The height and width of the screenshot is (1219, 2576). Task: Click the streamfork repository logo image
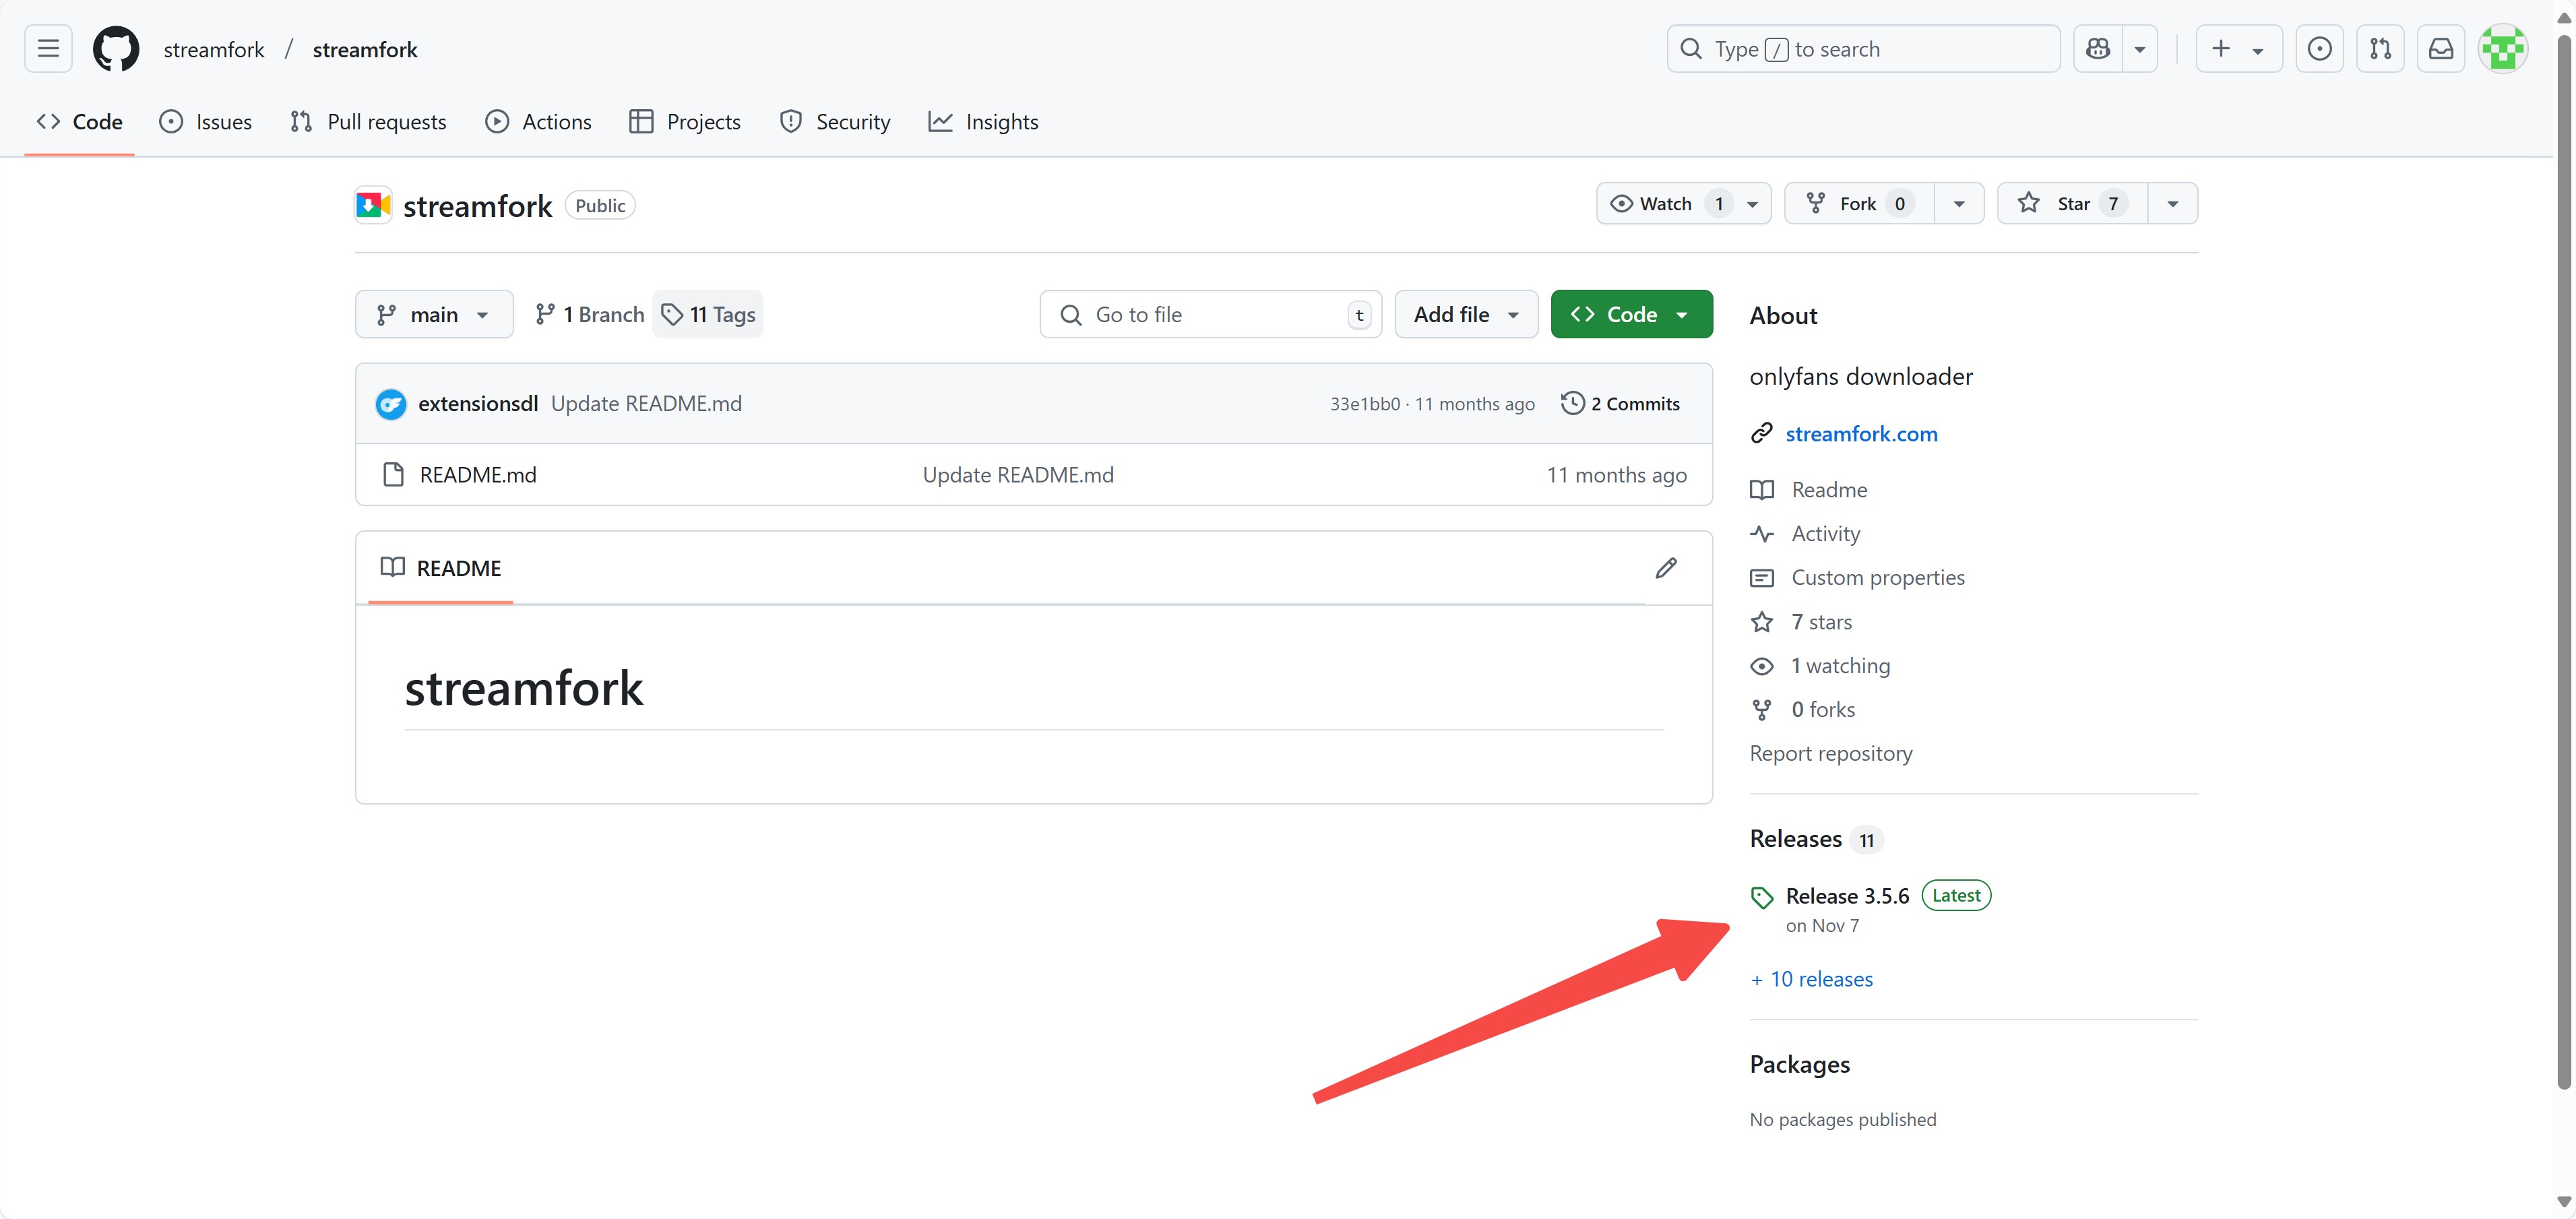373,205
